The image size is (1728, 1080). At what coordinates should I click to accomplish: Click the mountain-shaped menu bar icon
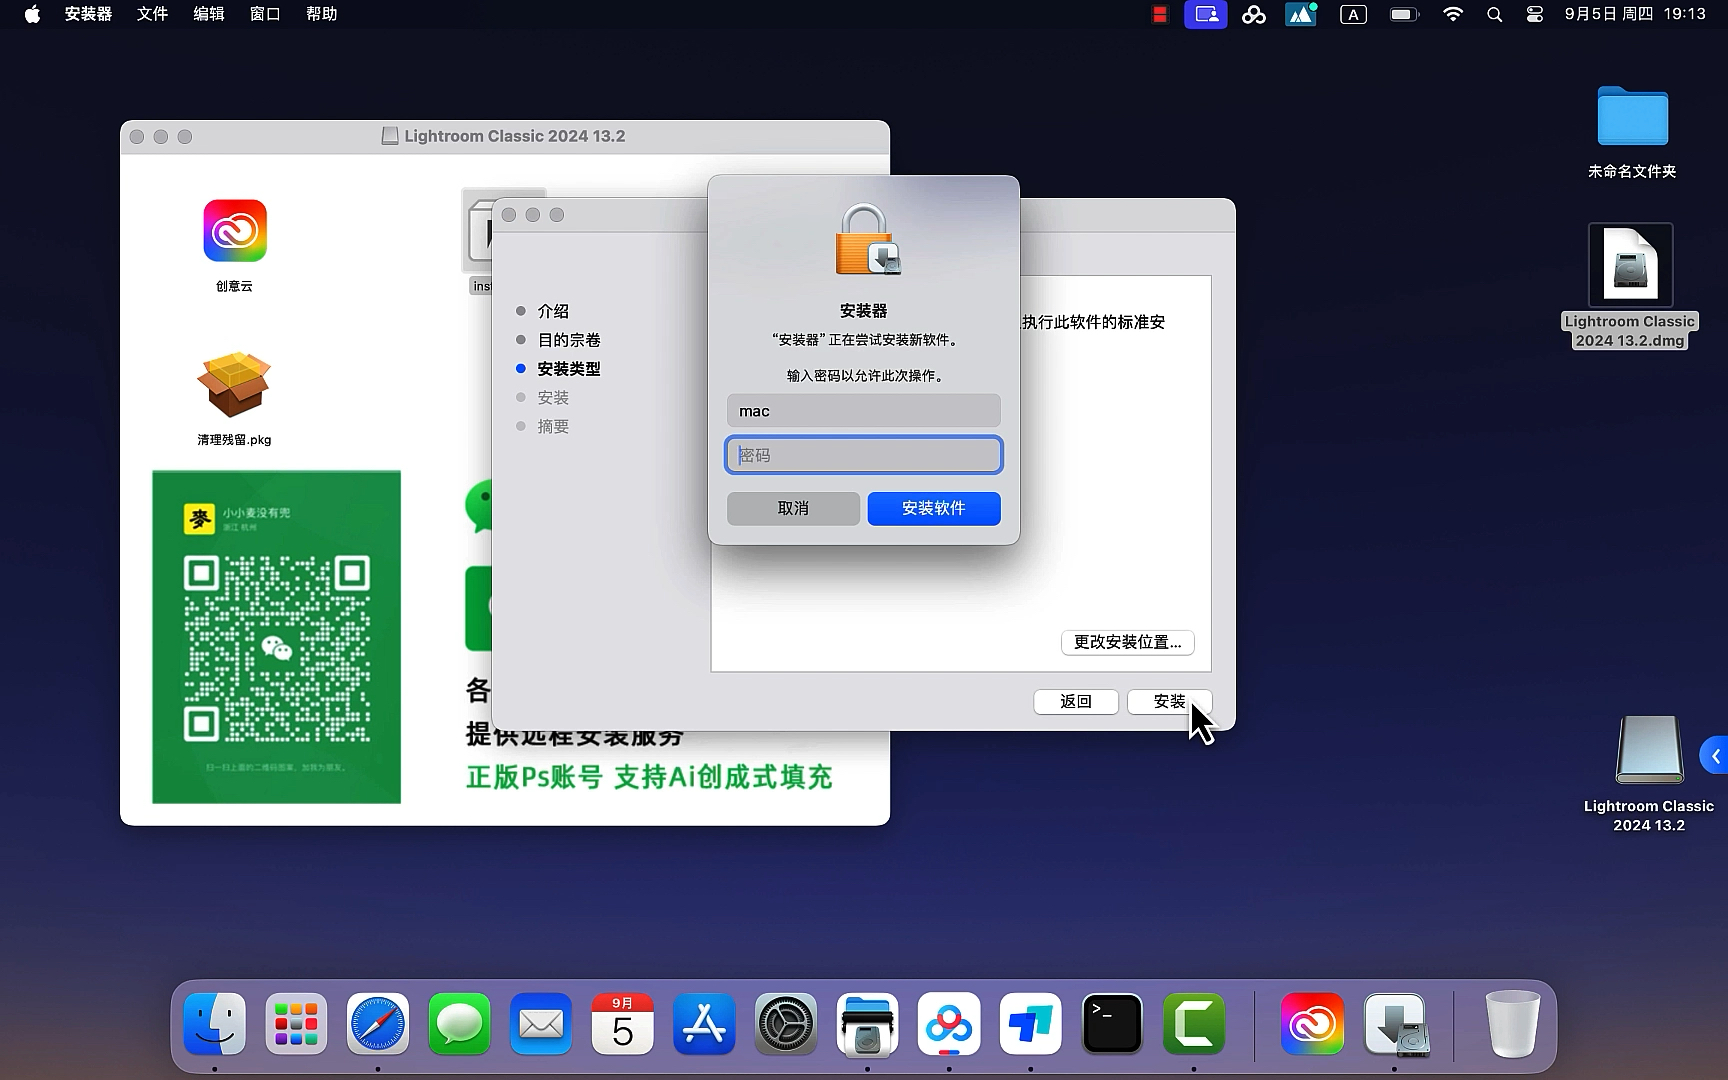[x=1301, y=14]
